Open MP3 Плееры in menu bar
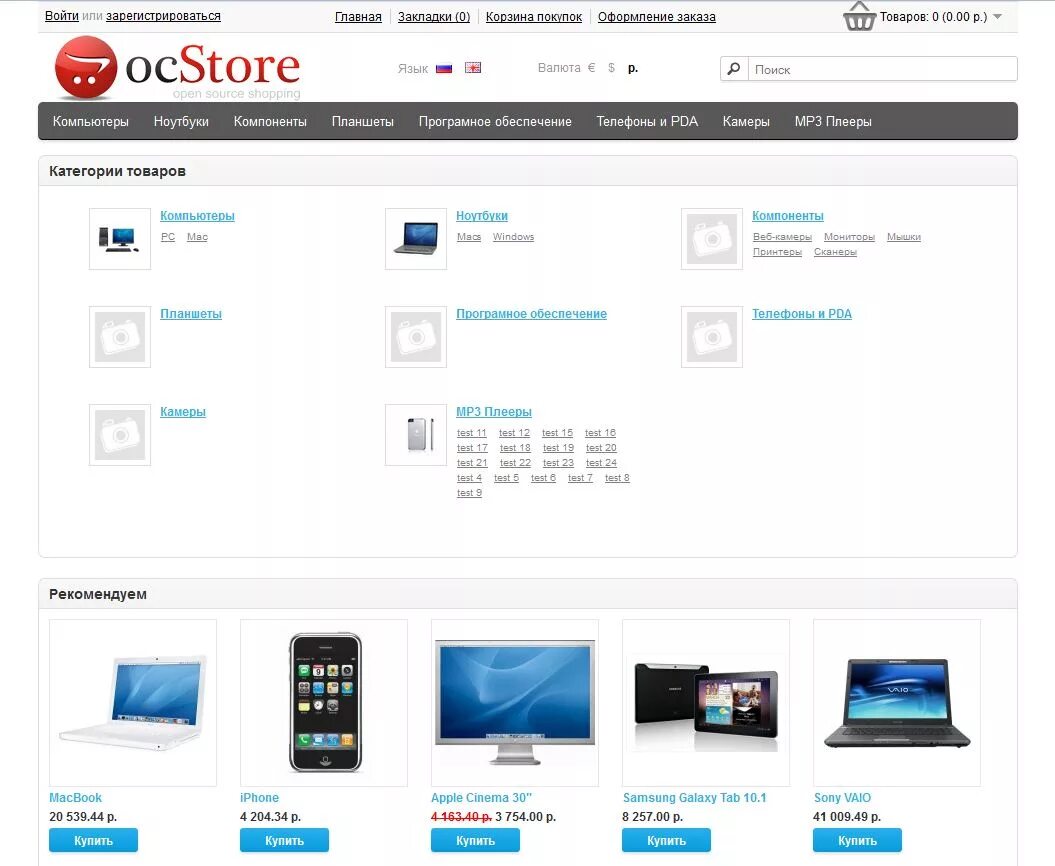The height and width of the screenshot is (866, 1055). [x=833, y=122]
